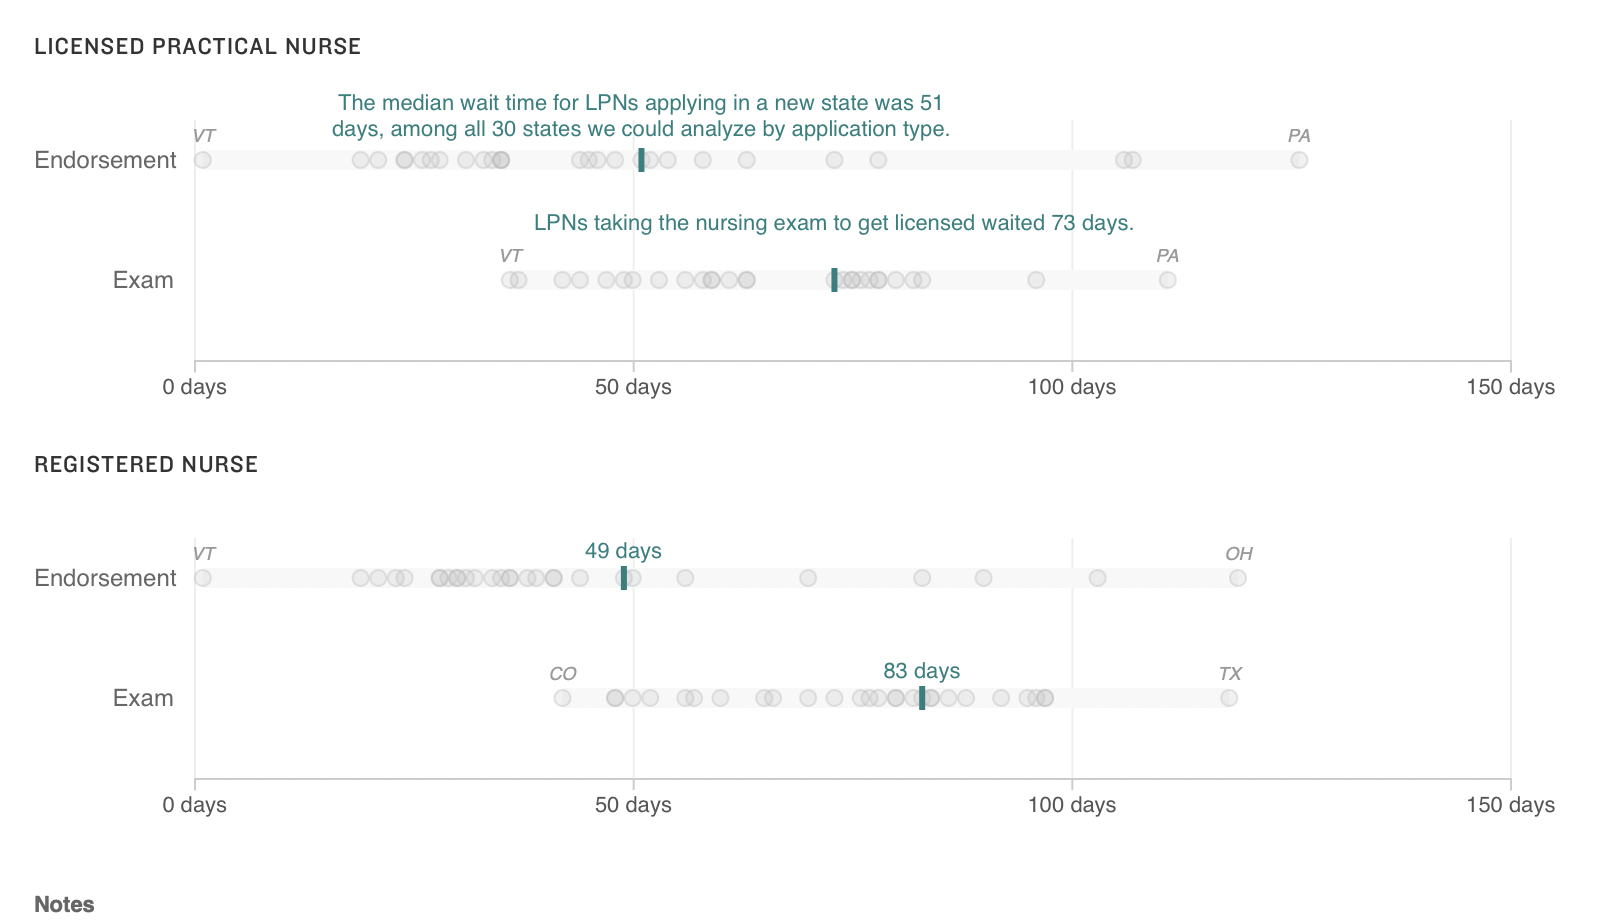Click the PA dot in LPN Endorsement row

pyautogui.click(x=1299, y=160)
